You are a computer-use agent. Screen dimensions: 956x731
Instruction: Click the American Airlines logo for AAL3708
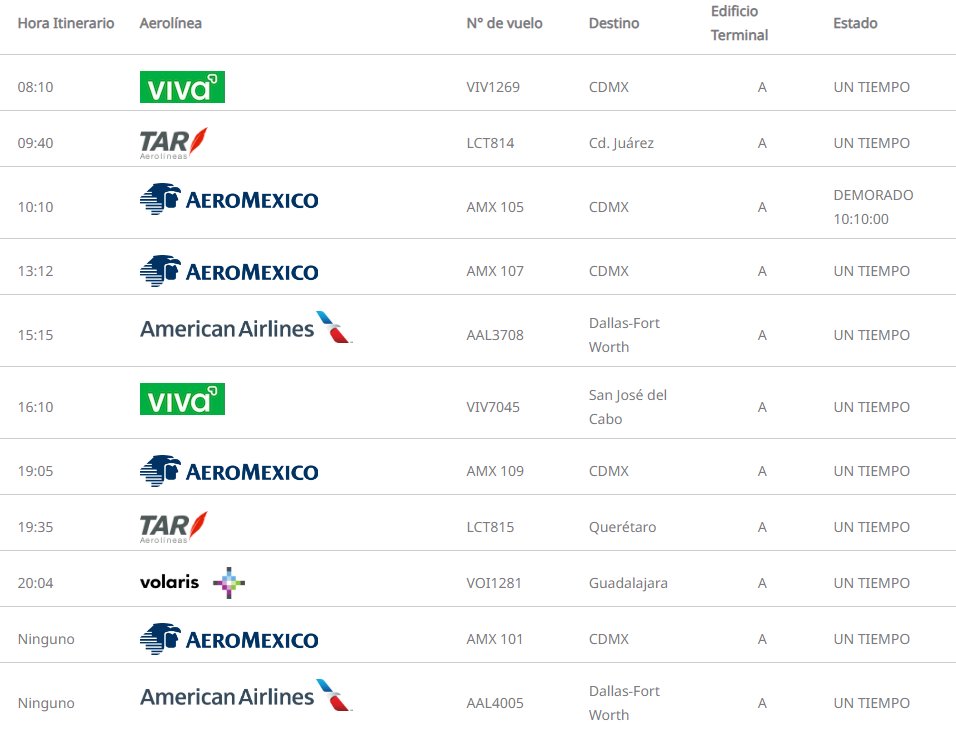click(x=246, y=327)
